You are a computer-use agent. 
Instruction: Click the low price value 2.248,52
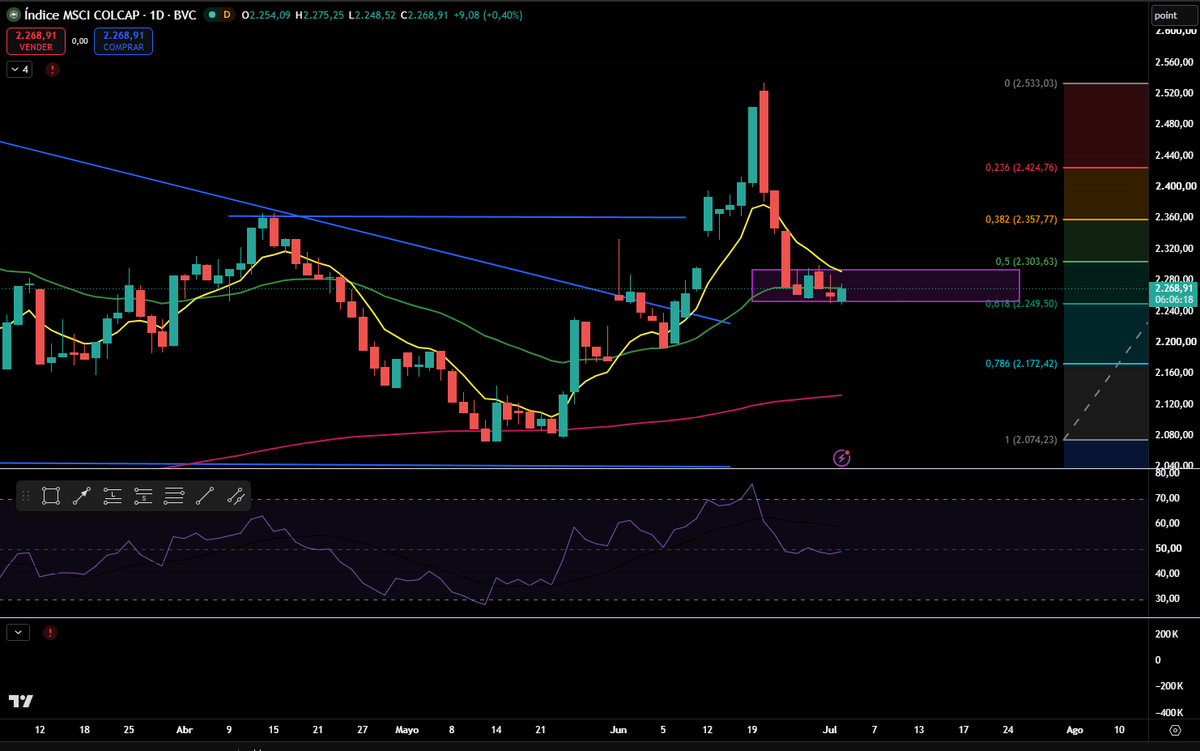[x=374, y=14]
